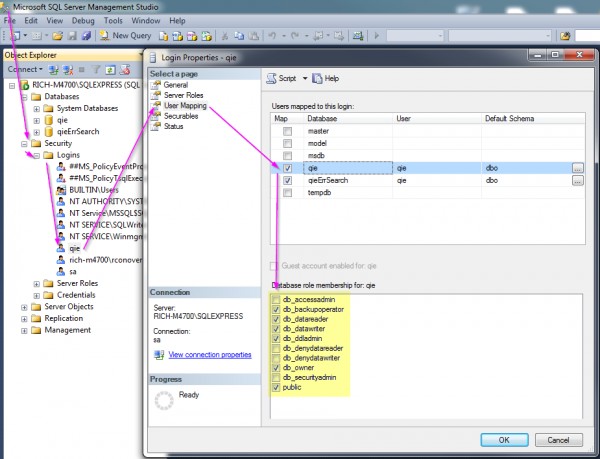Open the Edit menu
This screenshot has height=459, width=600.
tap(31, 21)
